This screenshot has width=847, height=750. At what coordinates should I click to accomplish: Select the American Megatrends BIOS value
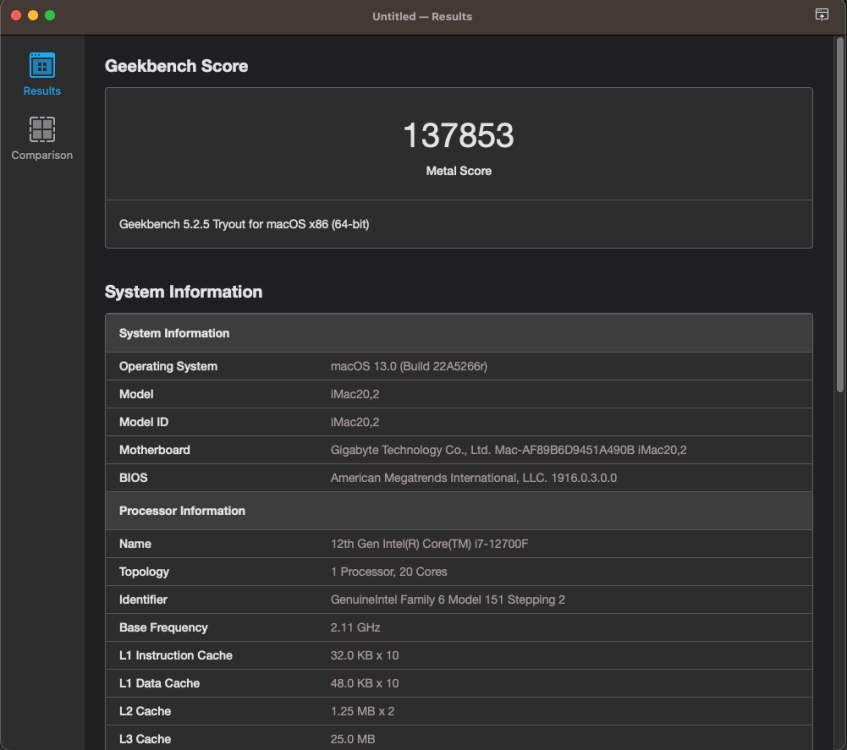474,478
